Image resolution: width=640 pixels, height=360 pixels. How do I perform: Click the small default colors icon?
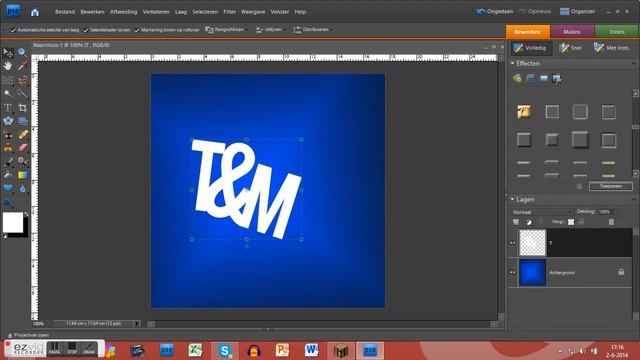pyautogui.click(x=5, y=236)
